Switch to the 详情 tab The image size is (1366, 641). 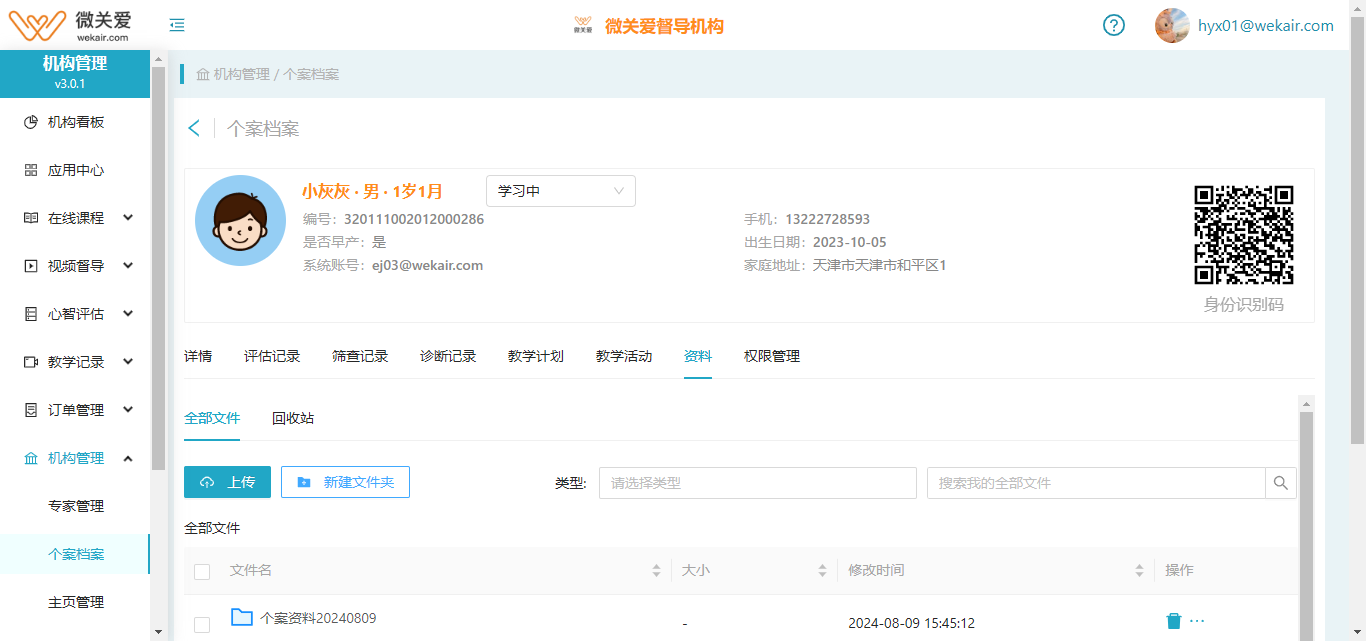click(198, 356)
